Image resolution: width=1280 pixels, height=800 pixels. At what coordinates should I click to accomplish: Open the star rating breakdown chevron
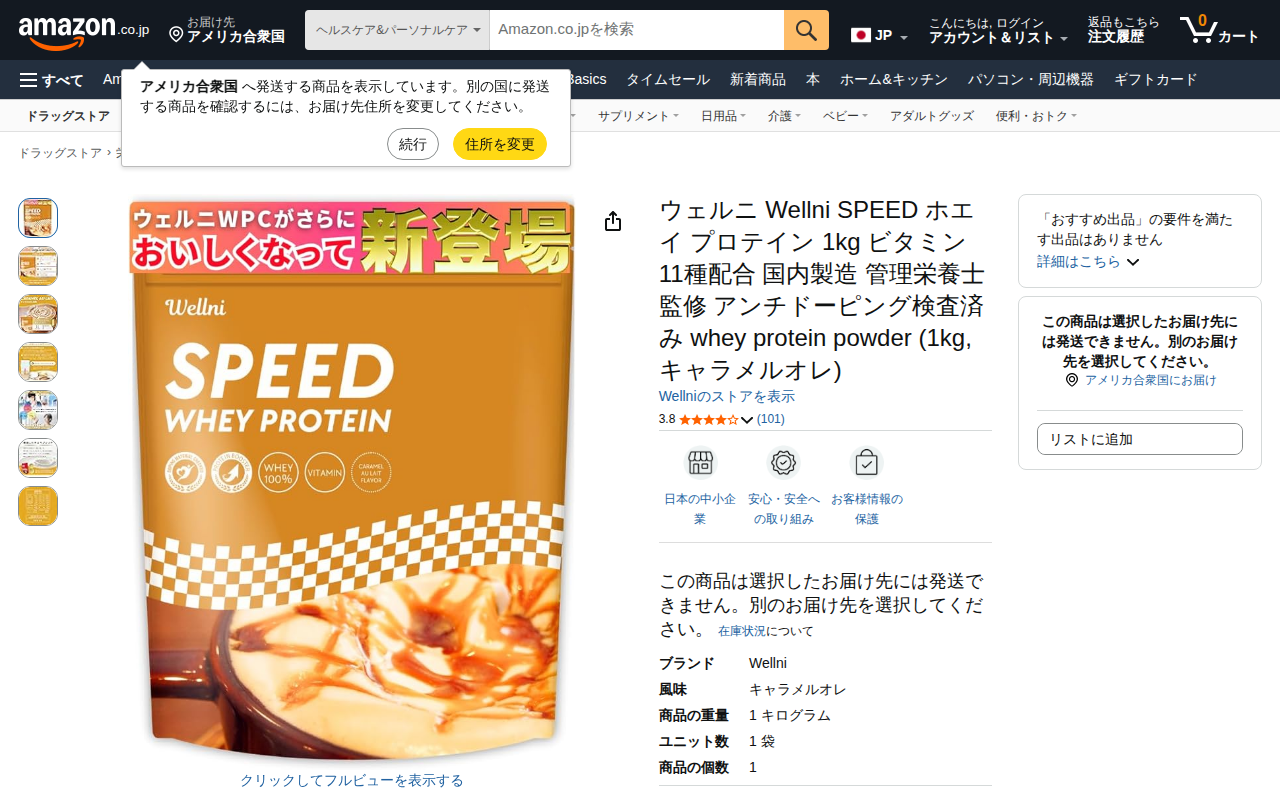pos(746,420)
